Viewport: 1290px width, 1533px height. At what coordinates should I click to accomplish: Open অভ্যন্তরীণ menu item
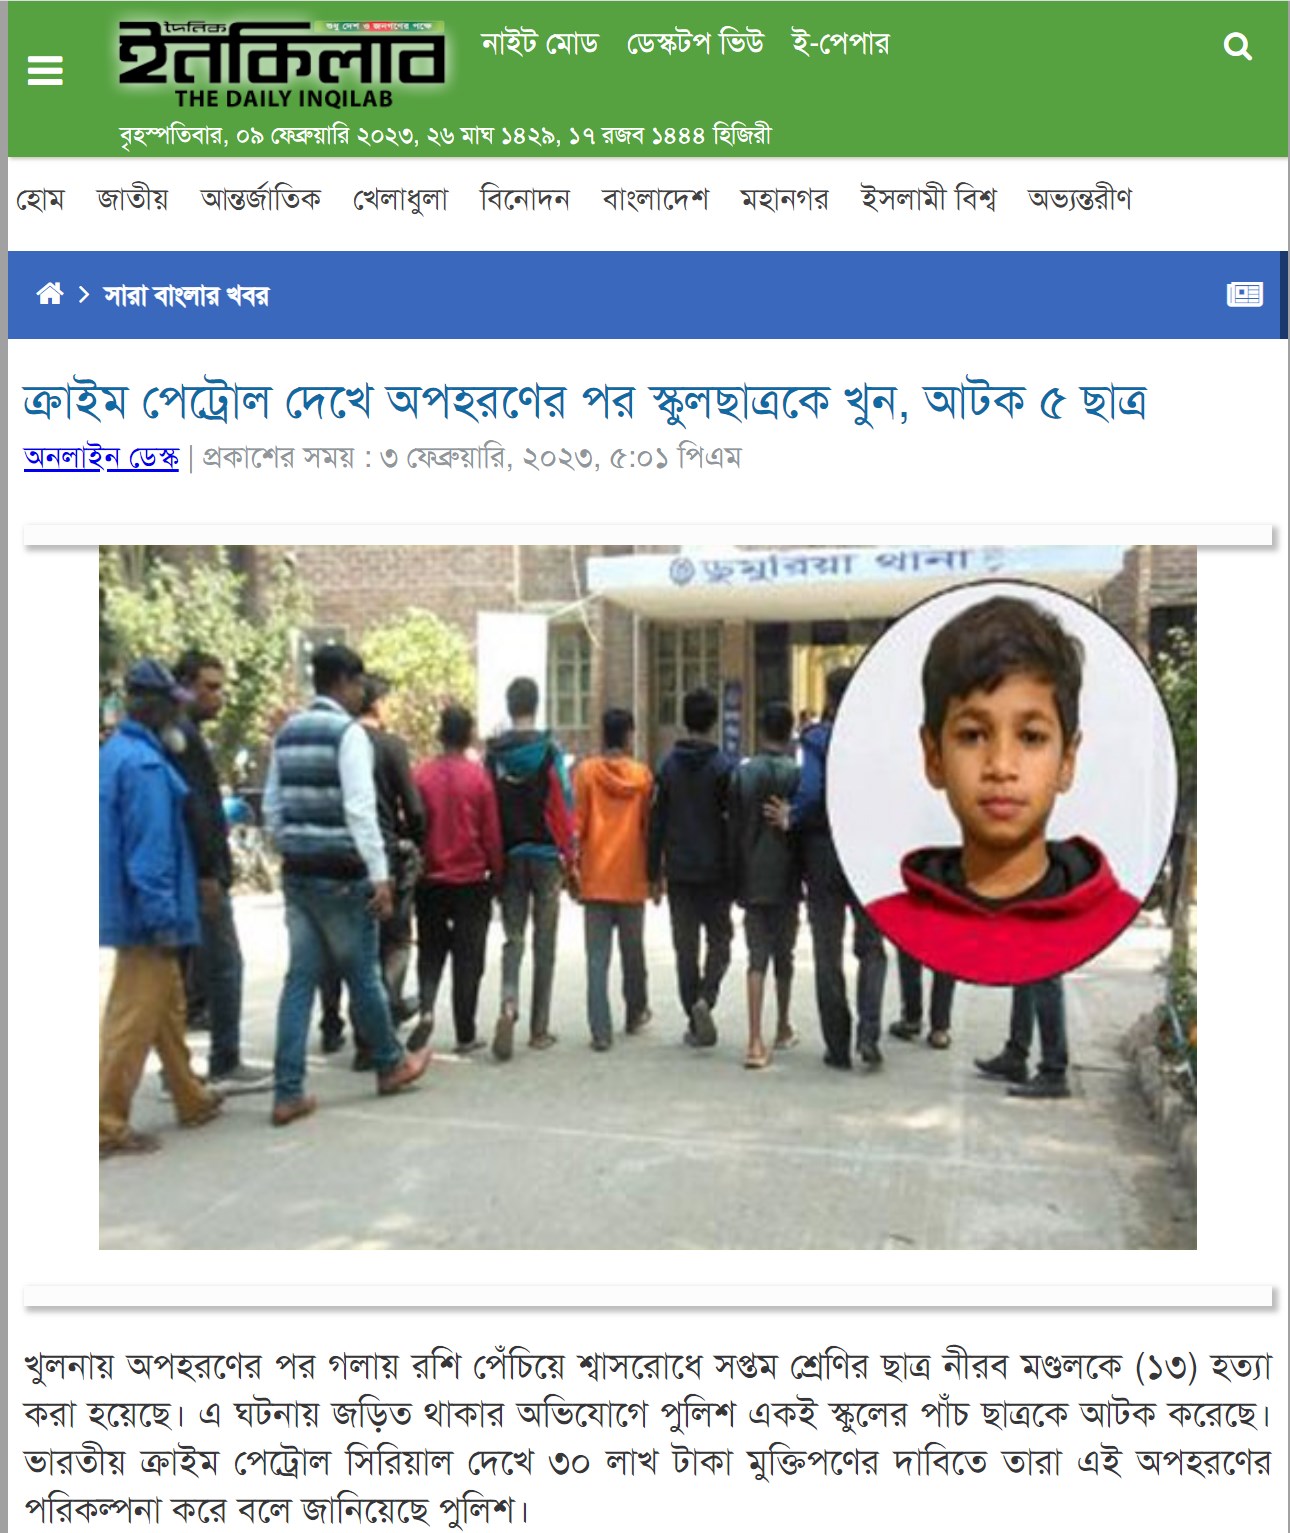[x=1080, y=199]
